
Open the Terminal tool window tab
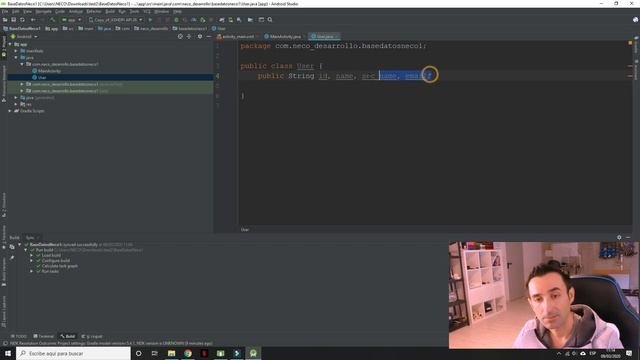pyautogui.click(x=44, y=336)
